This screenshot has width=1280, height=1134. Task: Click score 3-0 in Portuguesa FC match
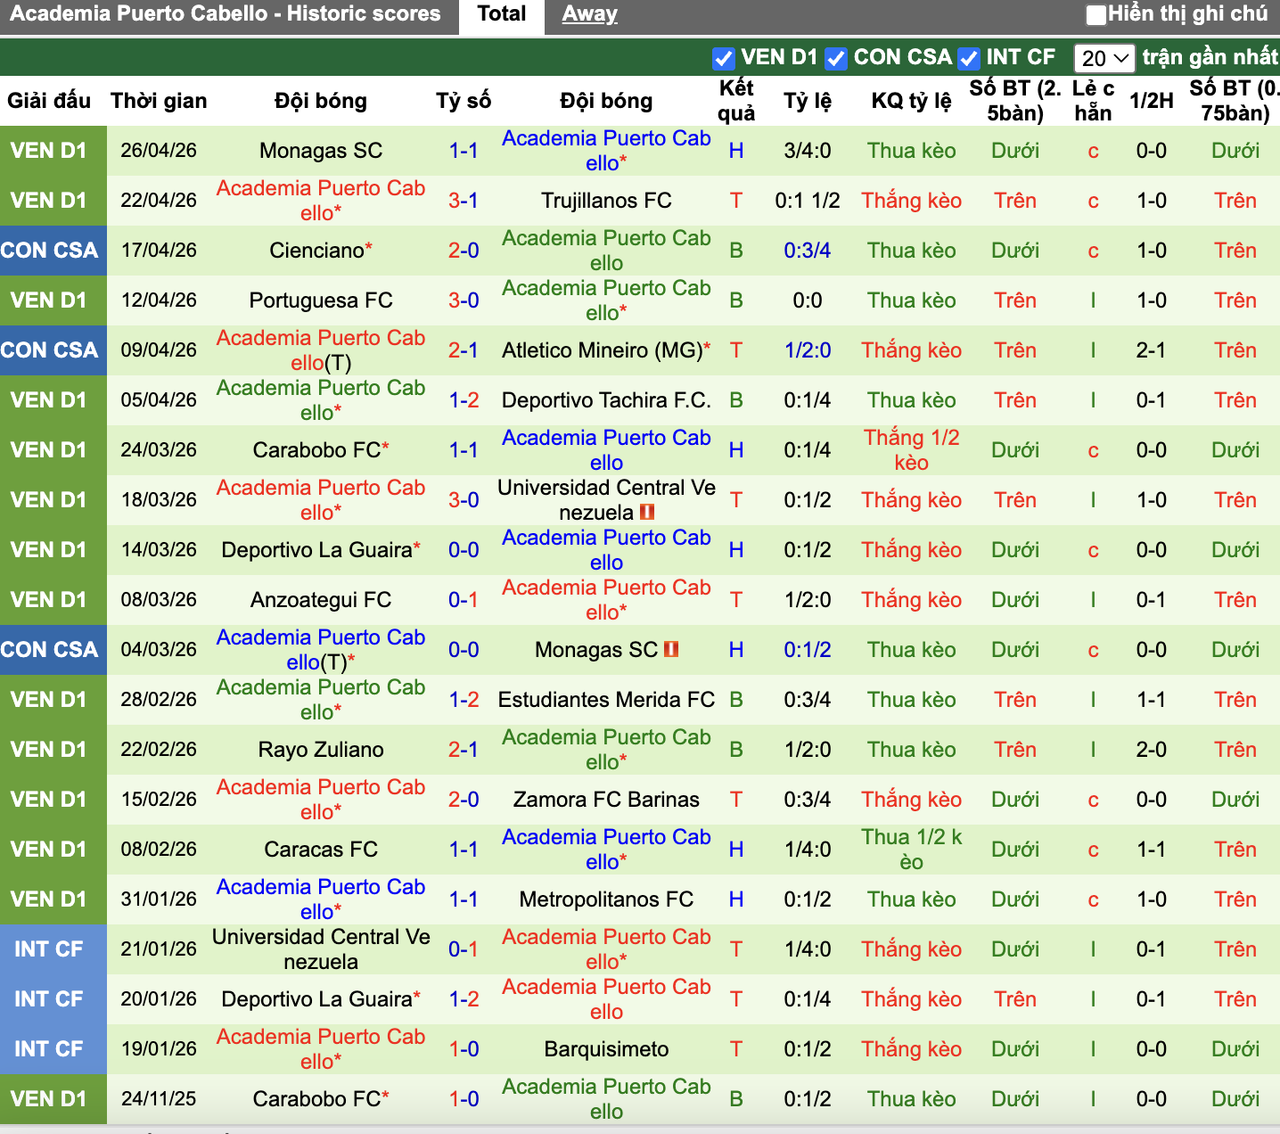(463, 301)
